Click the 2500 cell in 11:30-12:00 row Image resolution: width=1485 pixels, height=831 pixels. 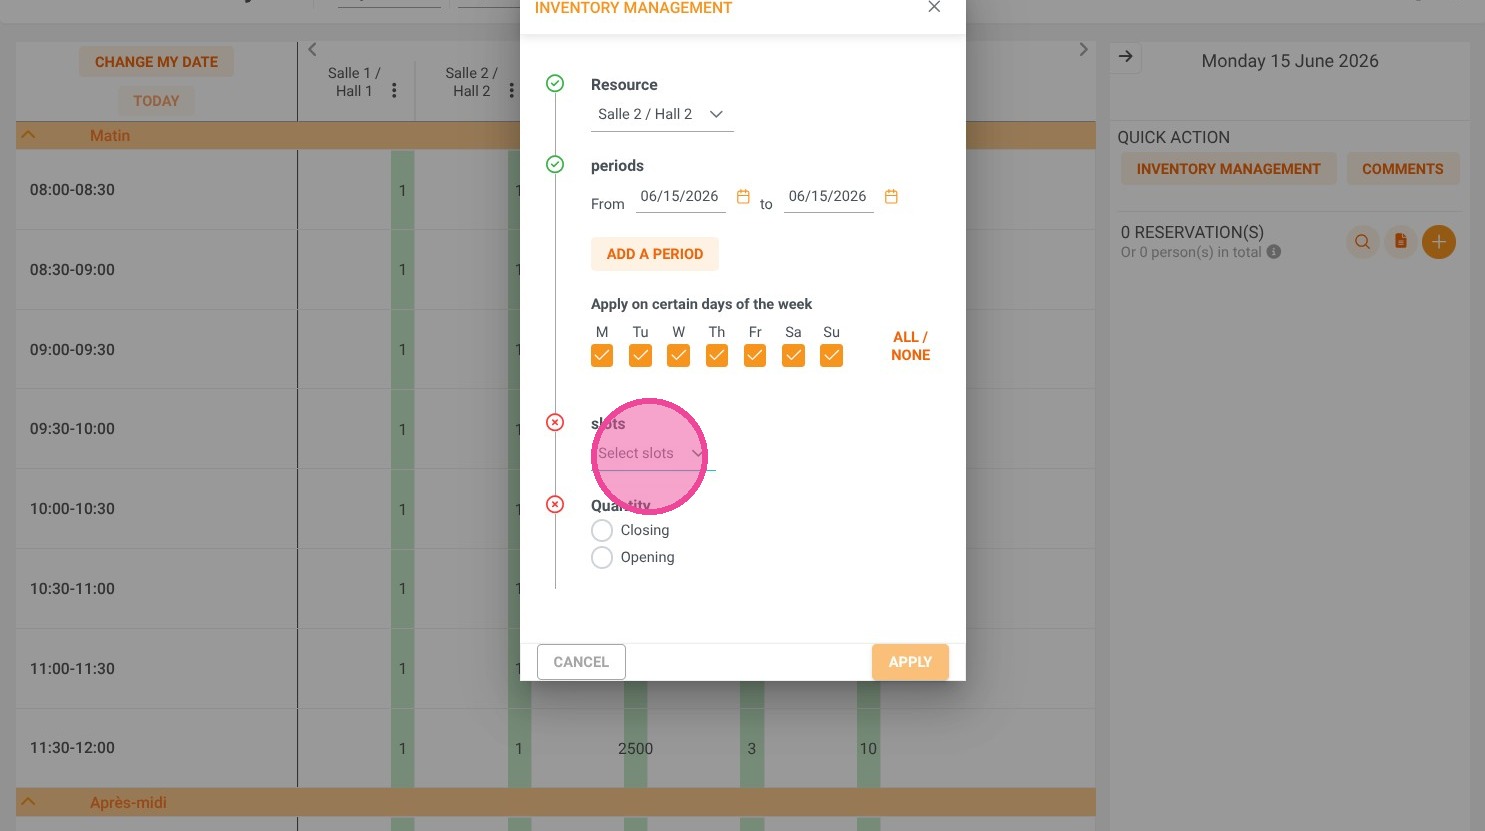coord(636,749)
